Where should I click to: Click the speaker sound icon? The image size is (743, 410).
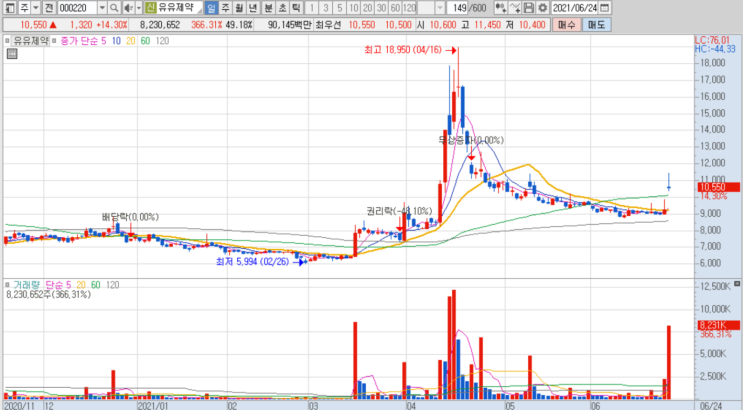[x=127, y=8]
